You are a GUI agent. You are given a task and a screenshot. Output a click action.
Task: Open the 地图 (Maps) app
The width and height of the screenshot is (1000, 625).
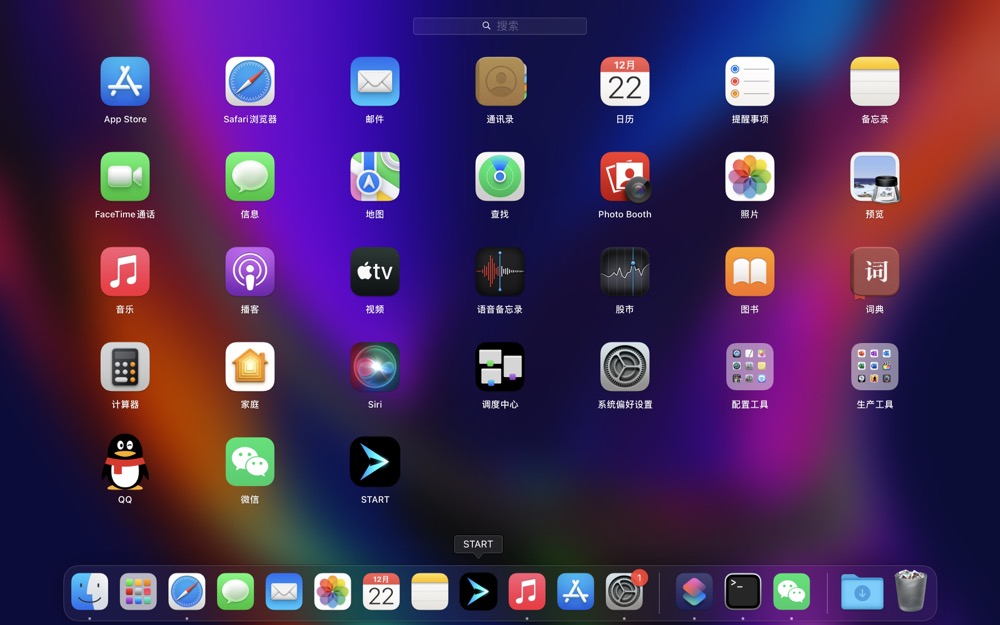pyautogui.click(x=375, y=177)
